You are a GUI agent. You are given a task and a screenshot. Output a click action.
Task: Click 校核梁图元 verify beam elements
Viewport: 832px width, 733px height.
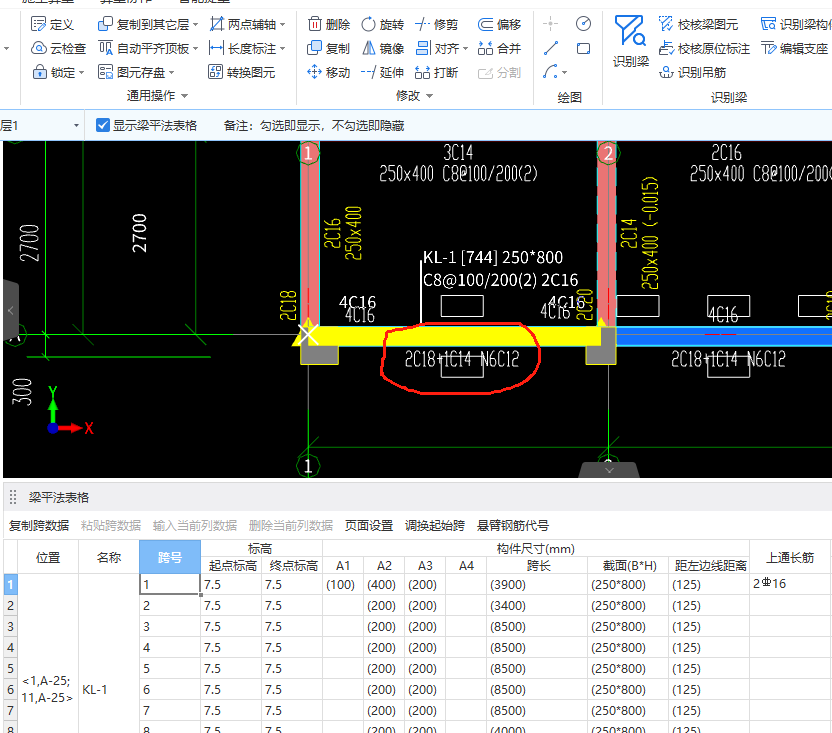point(698,24)
